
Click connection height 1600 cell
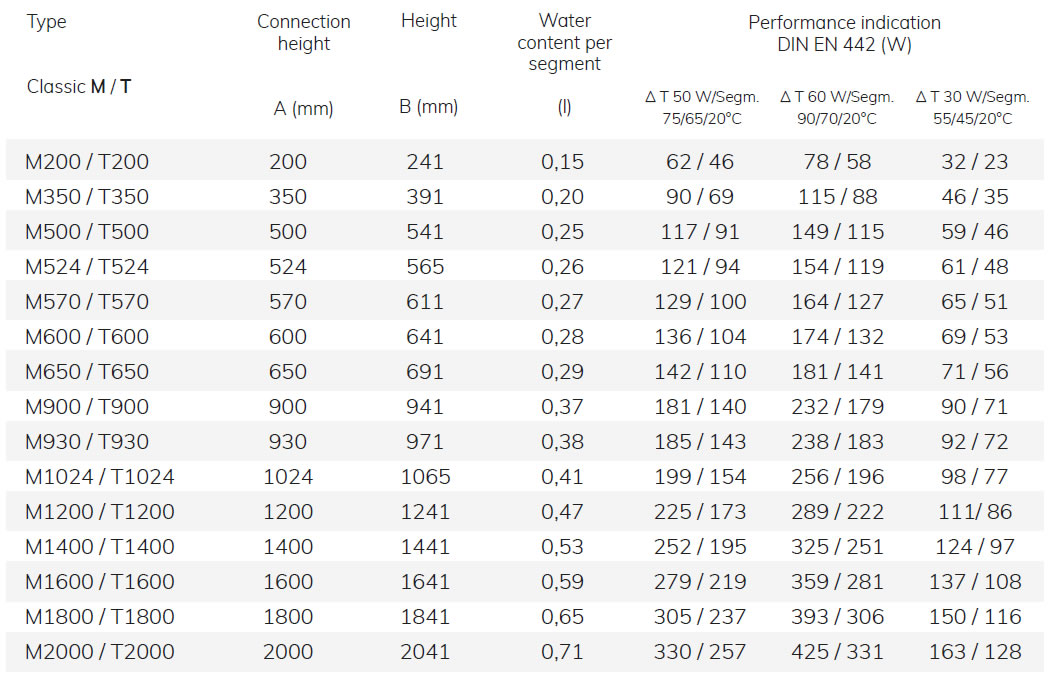(x=288, y=582)
